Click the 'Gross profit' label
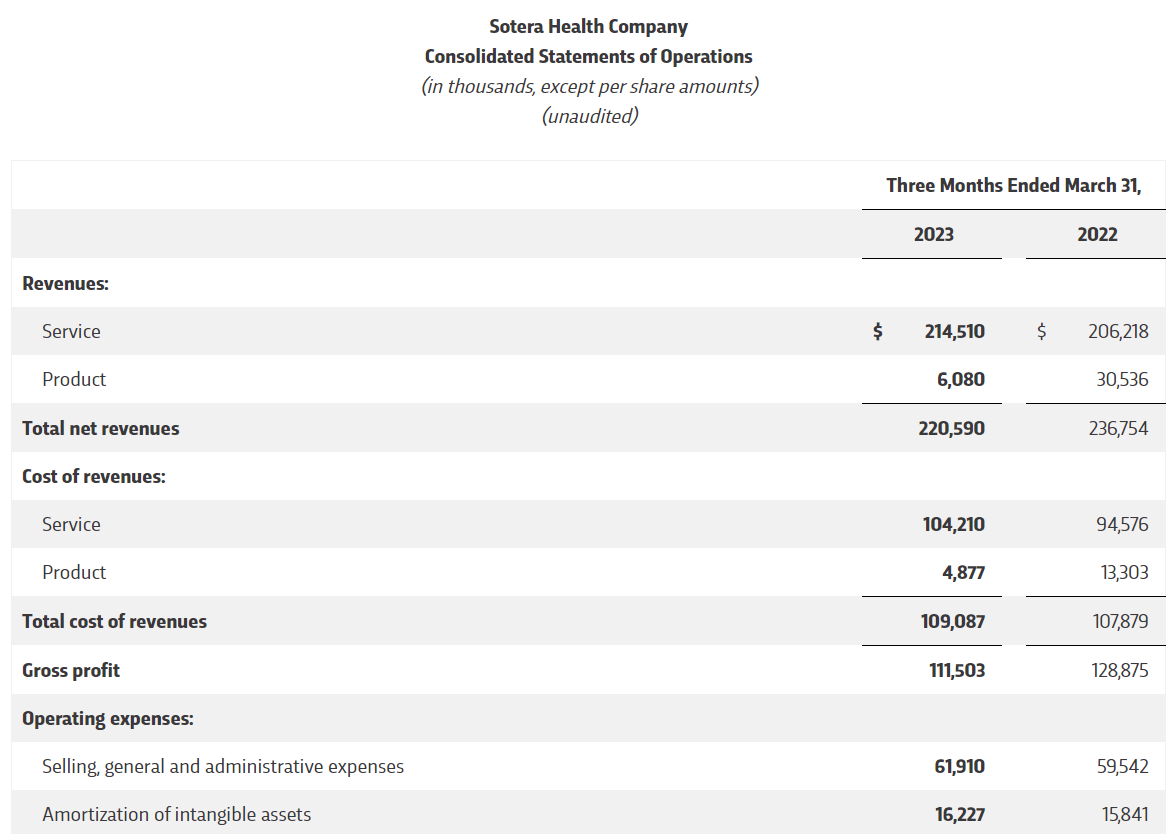Screen dimensions: 1167x834 (x=71, y=670)
